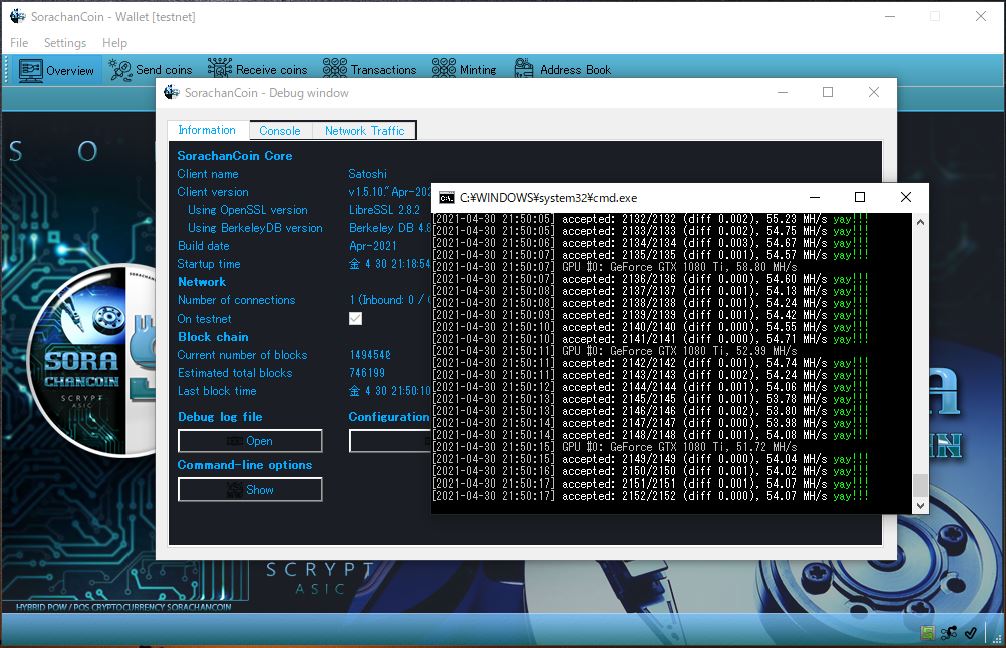The image size is (1006, 648).
Task: Switch to the Information tab
Action: 207,130
